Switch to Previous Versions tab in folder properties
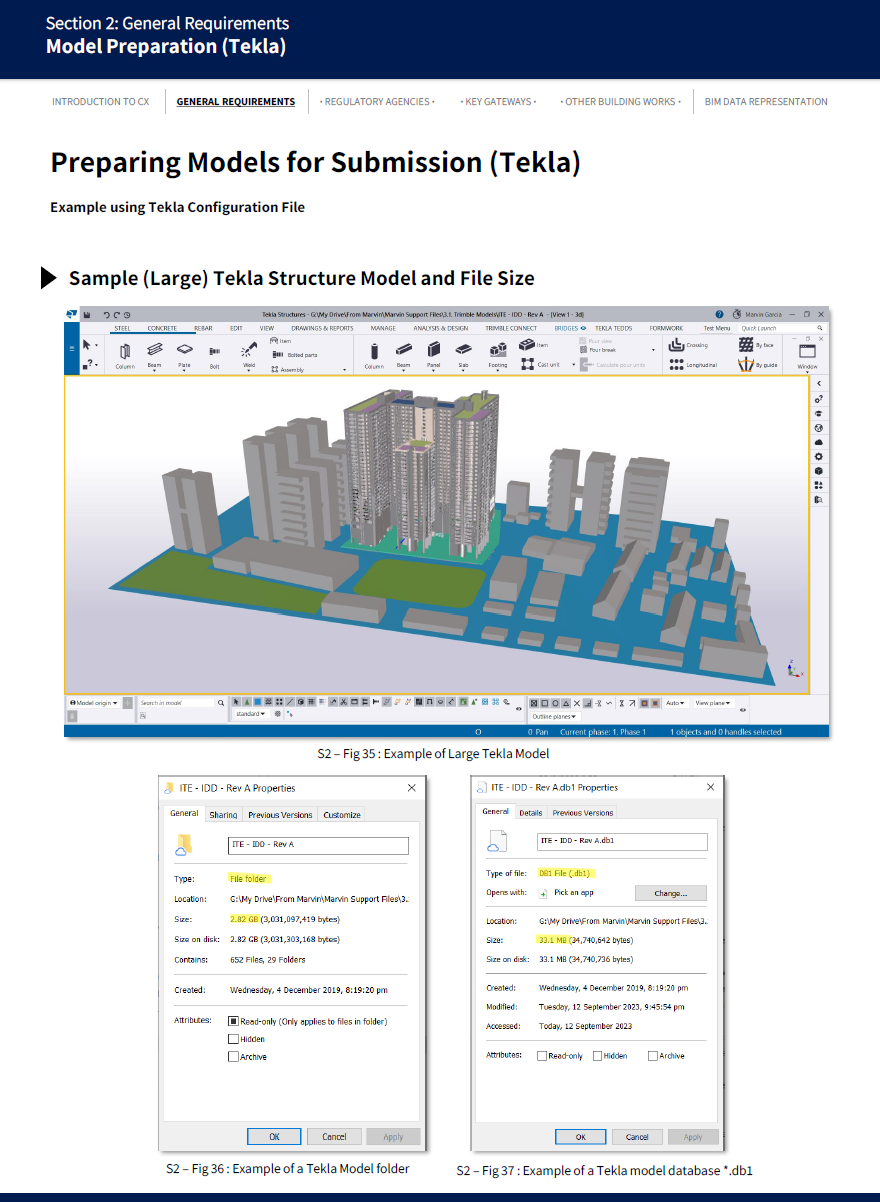The width and height of the screenshot is (880, 1202). [280, 815]
